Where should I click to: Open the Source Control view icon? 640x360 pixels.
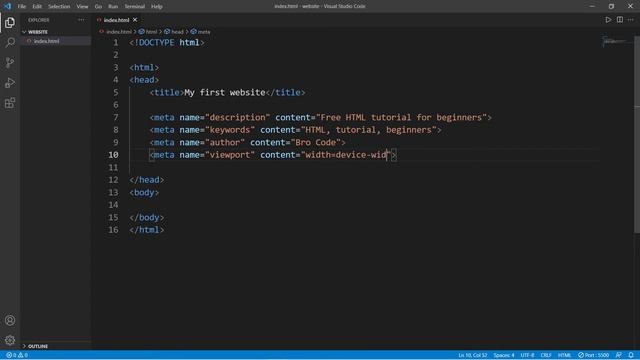(x=10, y=62)
